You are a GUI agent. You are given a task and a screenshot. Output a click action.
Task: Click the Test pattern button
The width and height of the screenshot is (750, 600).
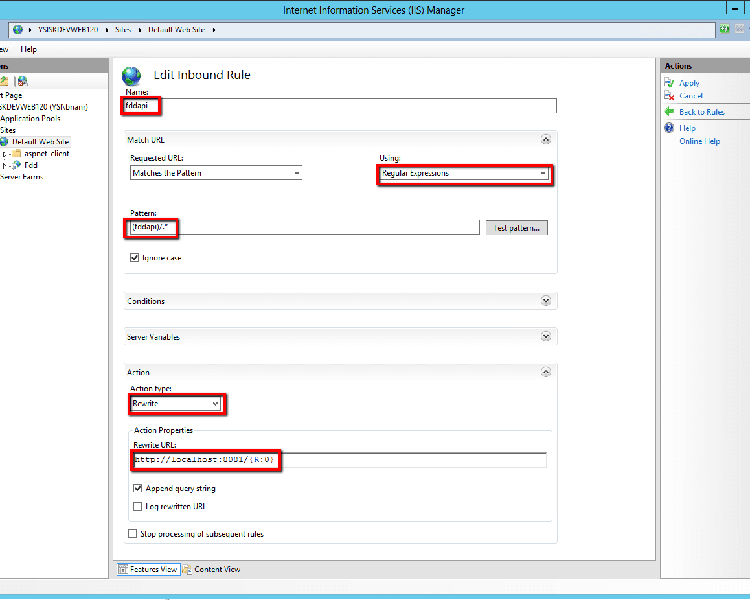point(515,228)
